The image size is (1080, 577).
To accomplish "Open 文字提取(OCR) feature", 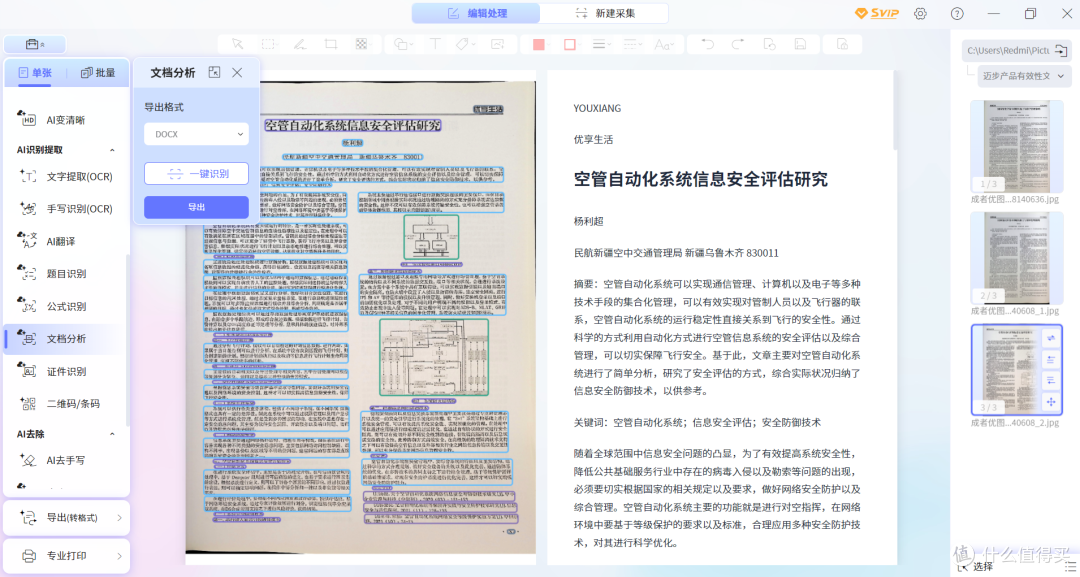I will click(x=65, y=176).
